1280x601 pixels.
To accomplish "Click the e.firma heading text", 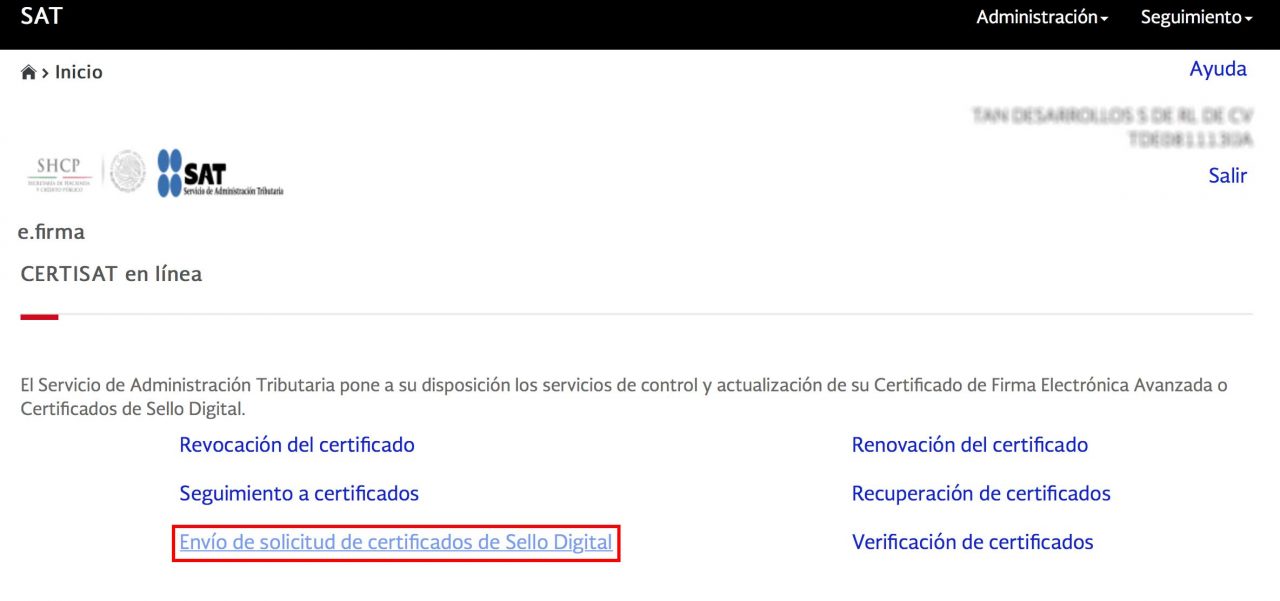I will click(x=52, y=232).
